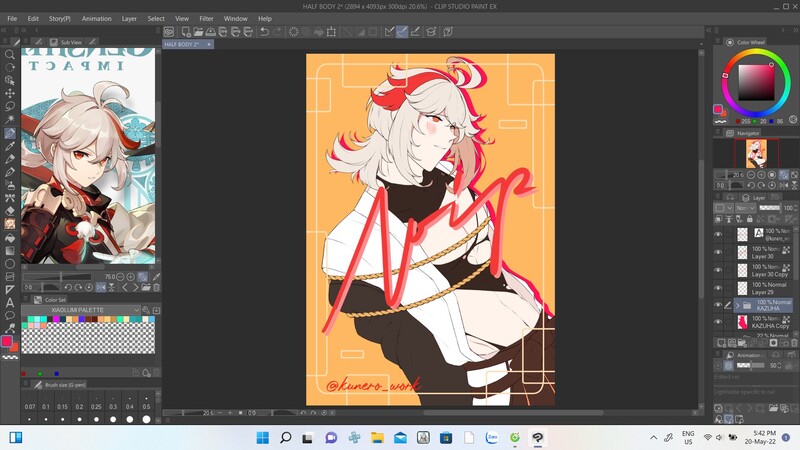The image size is (800, 450).
Task: Open the File menu
Action: point(12,18)
